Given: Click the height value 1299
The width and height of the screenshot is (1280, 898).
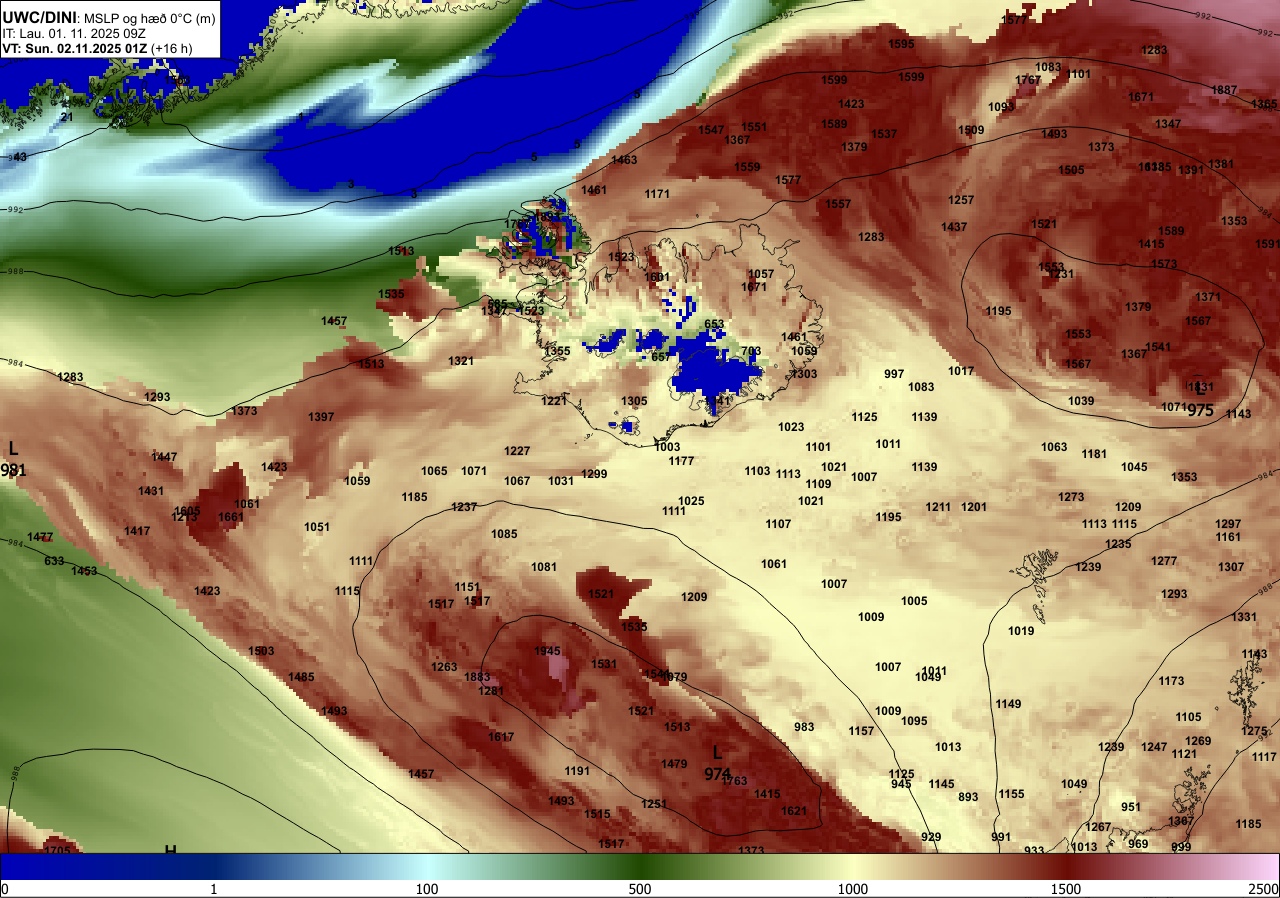Looking at the screenshot, I should point(594,474).
